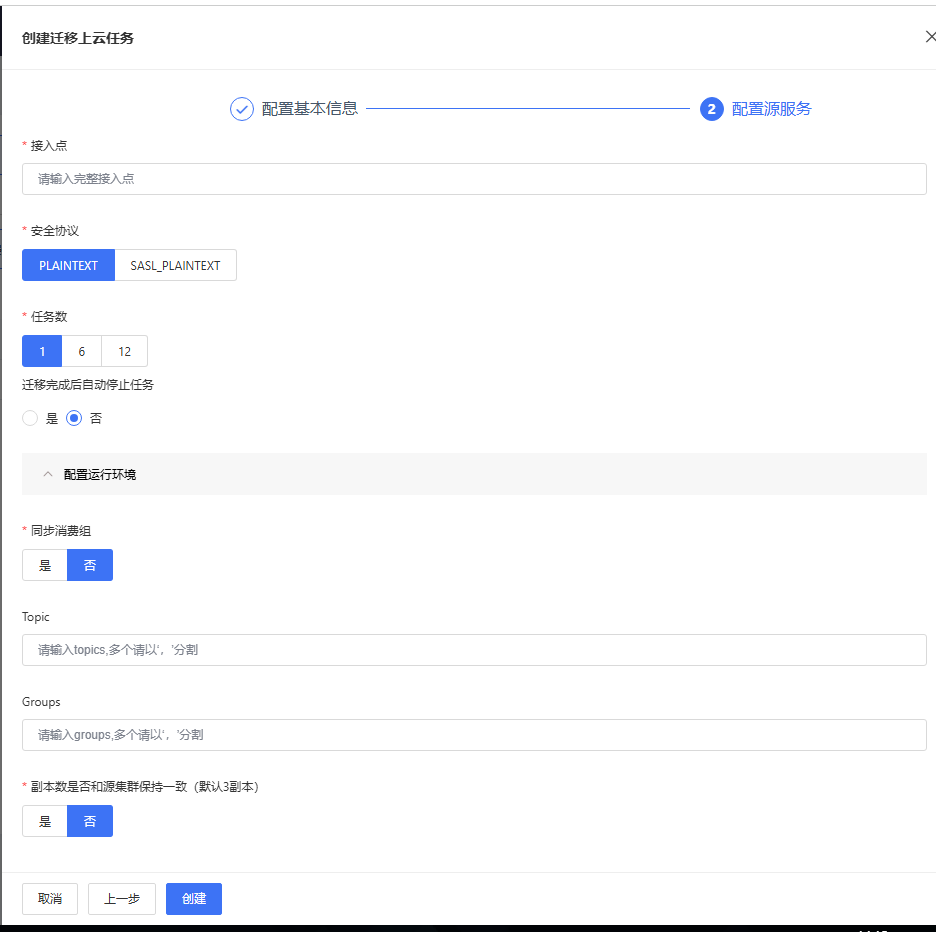
Task: Set task count to 12
Action: coord(124,351)
